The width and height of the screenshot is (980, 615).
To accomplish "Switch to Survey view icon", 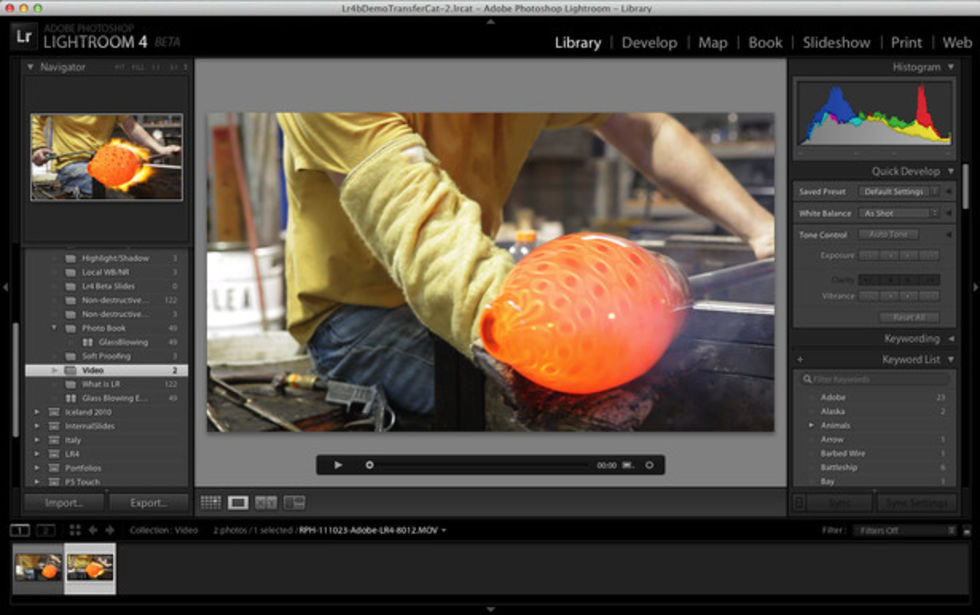I will (x=294, y=503).
